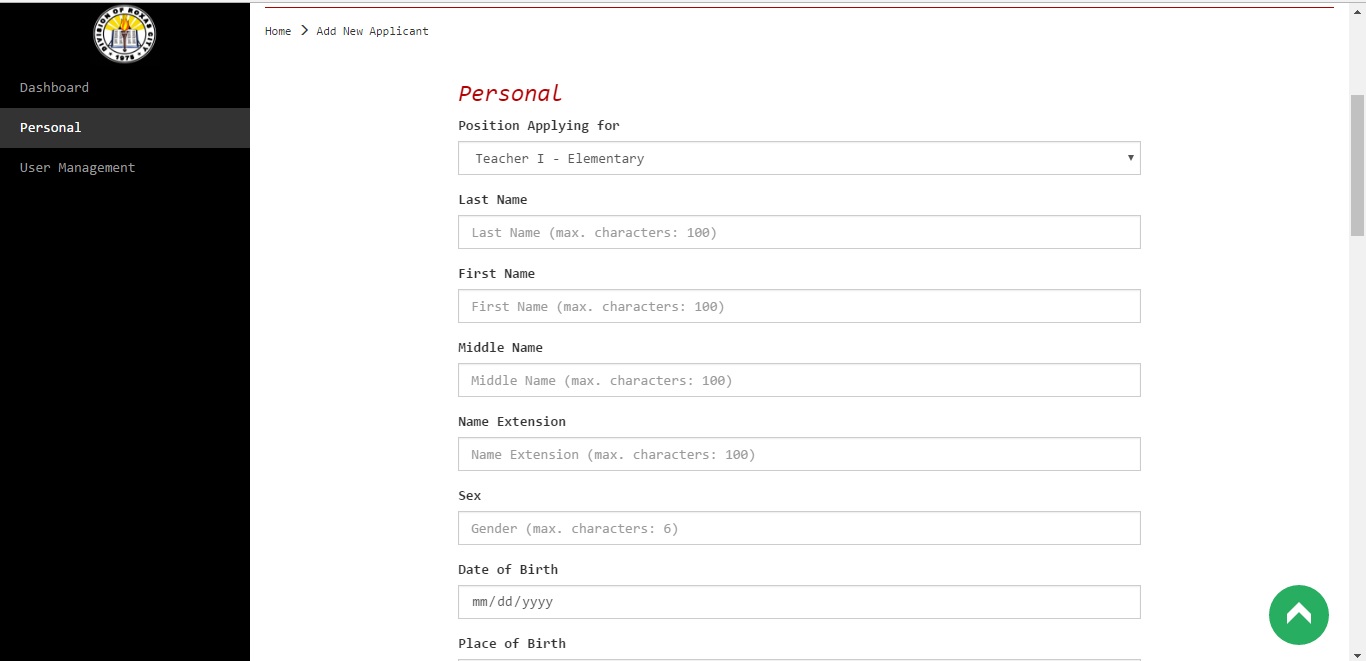This screenshot has width=1366, height=661.
Task: Click the red Personal form heading
Action: pos(510,94)
